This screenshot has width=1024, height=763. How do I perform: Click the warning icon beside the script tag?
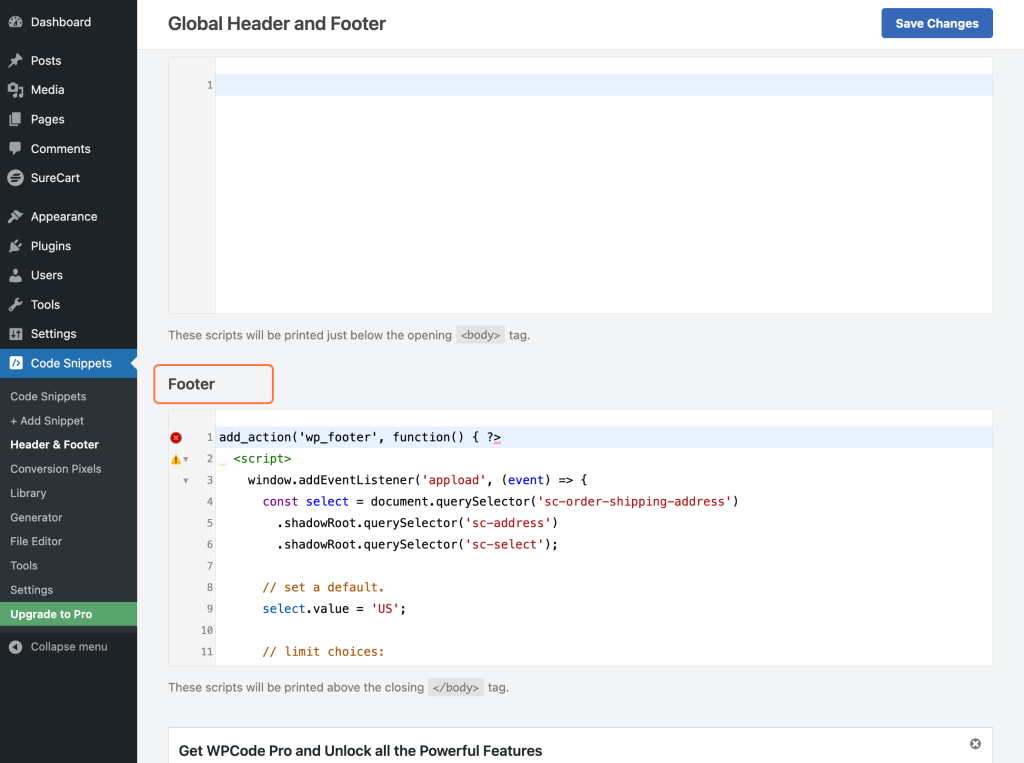tap(175, 458)
